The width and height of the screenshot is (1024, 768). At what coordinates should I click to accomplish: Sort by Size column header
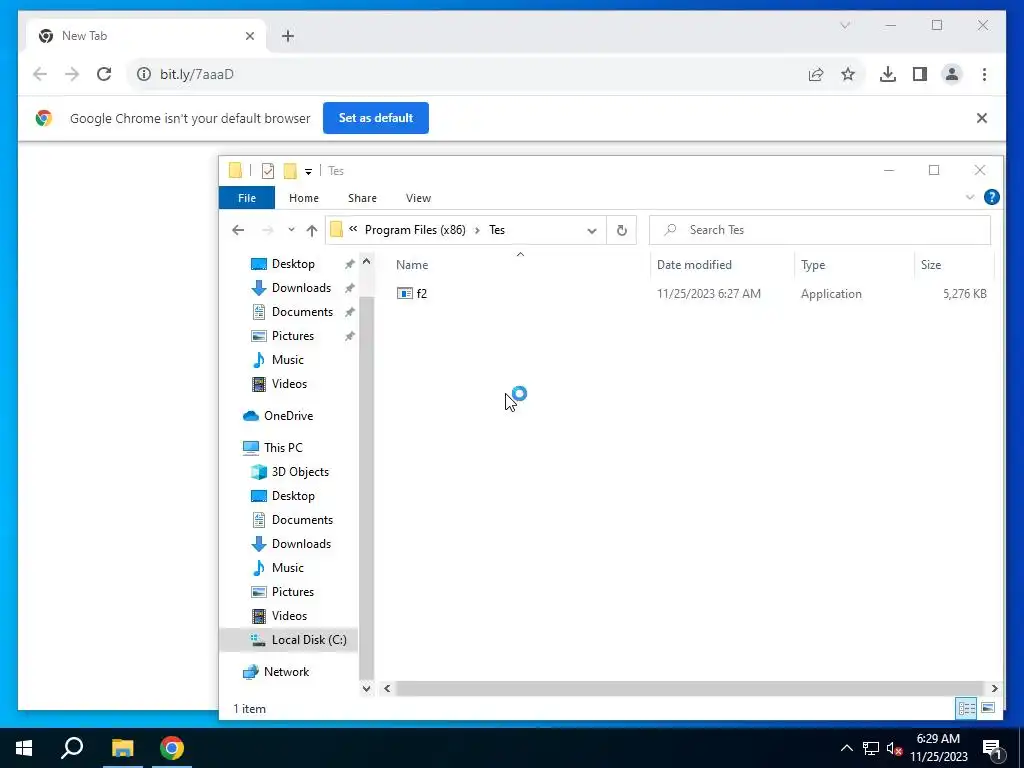931,265
